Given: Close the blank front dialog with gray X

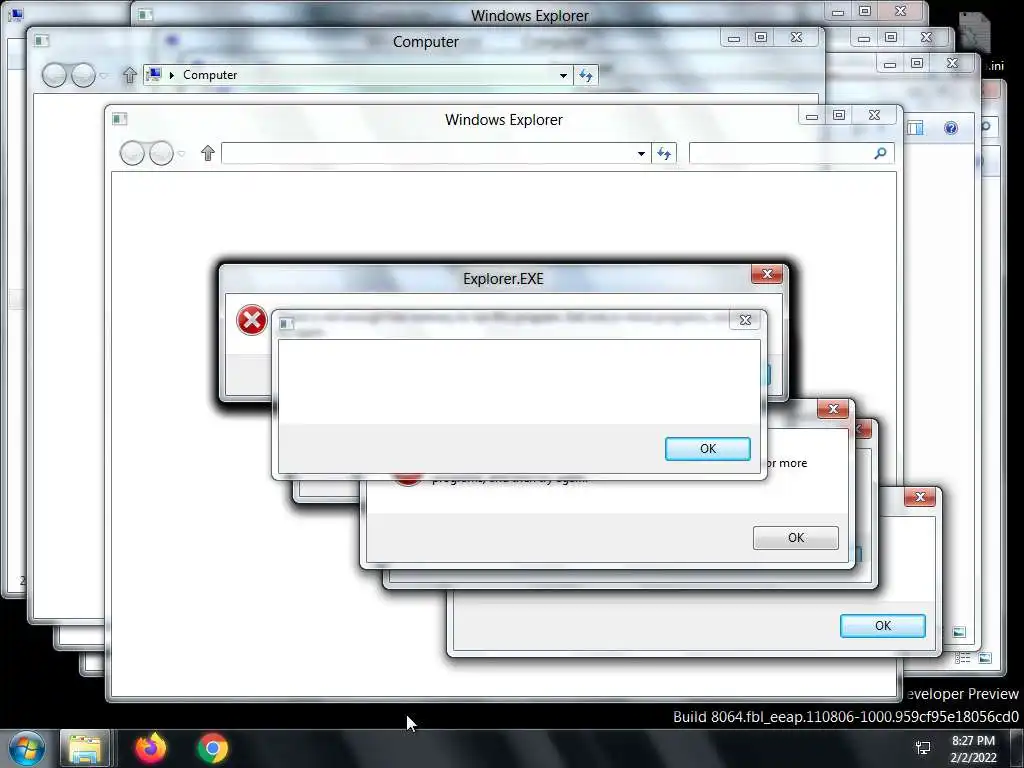Looking at the screenshot, I should click(x=745, y=320).
